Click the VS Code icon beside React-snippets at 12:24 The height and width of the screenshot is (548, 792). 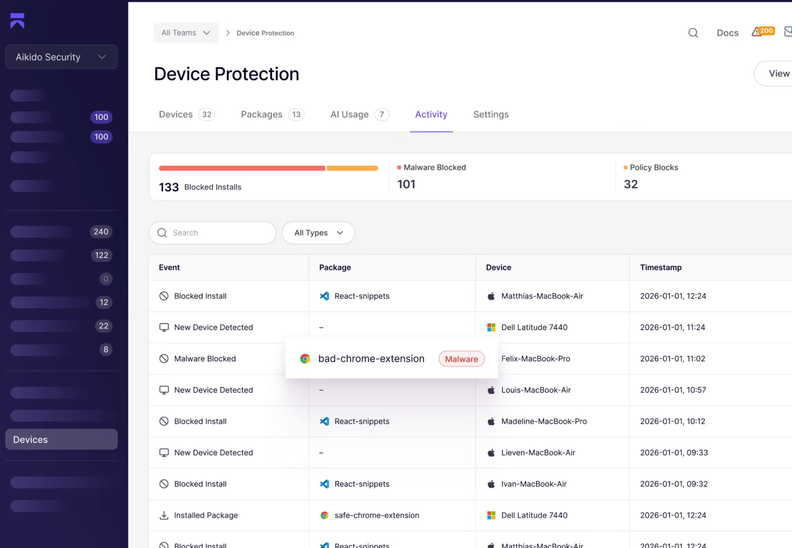click(324, 296)
